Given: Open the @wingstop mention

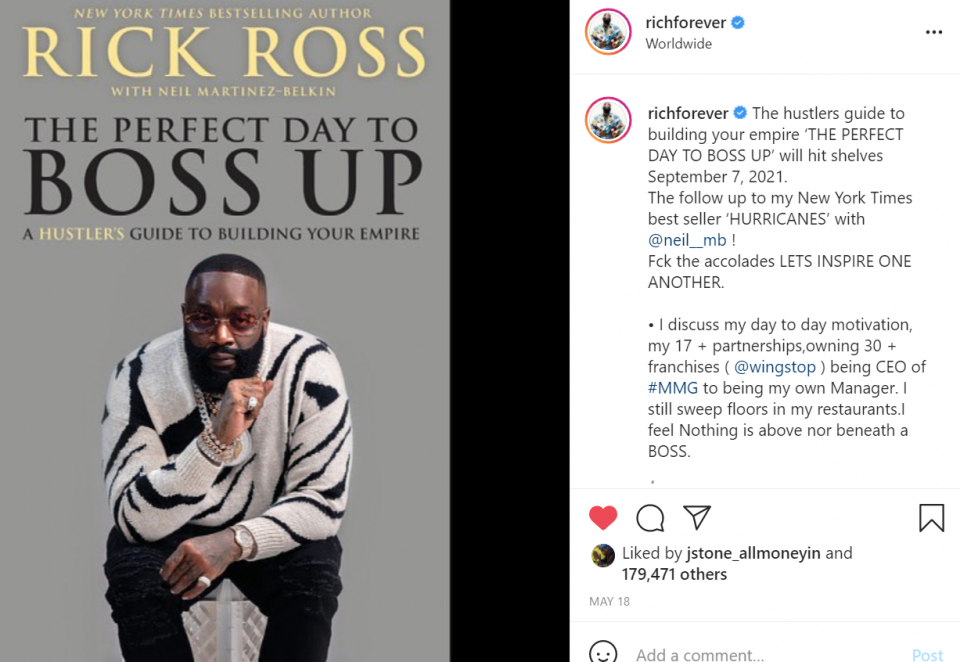Looking at the screenshot, I should [774, 367].
